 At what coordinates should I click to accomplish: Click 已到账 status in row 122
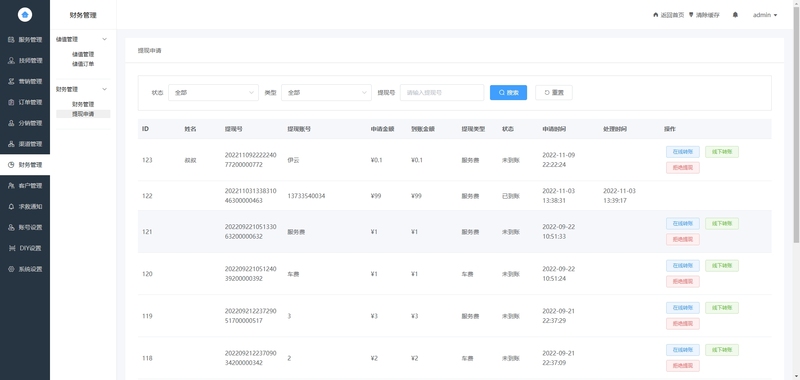(511, 196)
